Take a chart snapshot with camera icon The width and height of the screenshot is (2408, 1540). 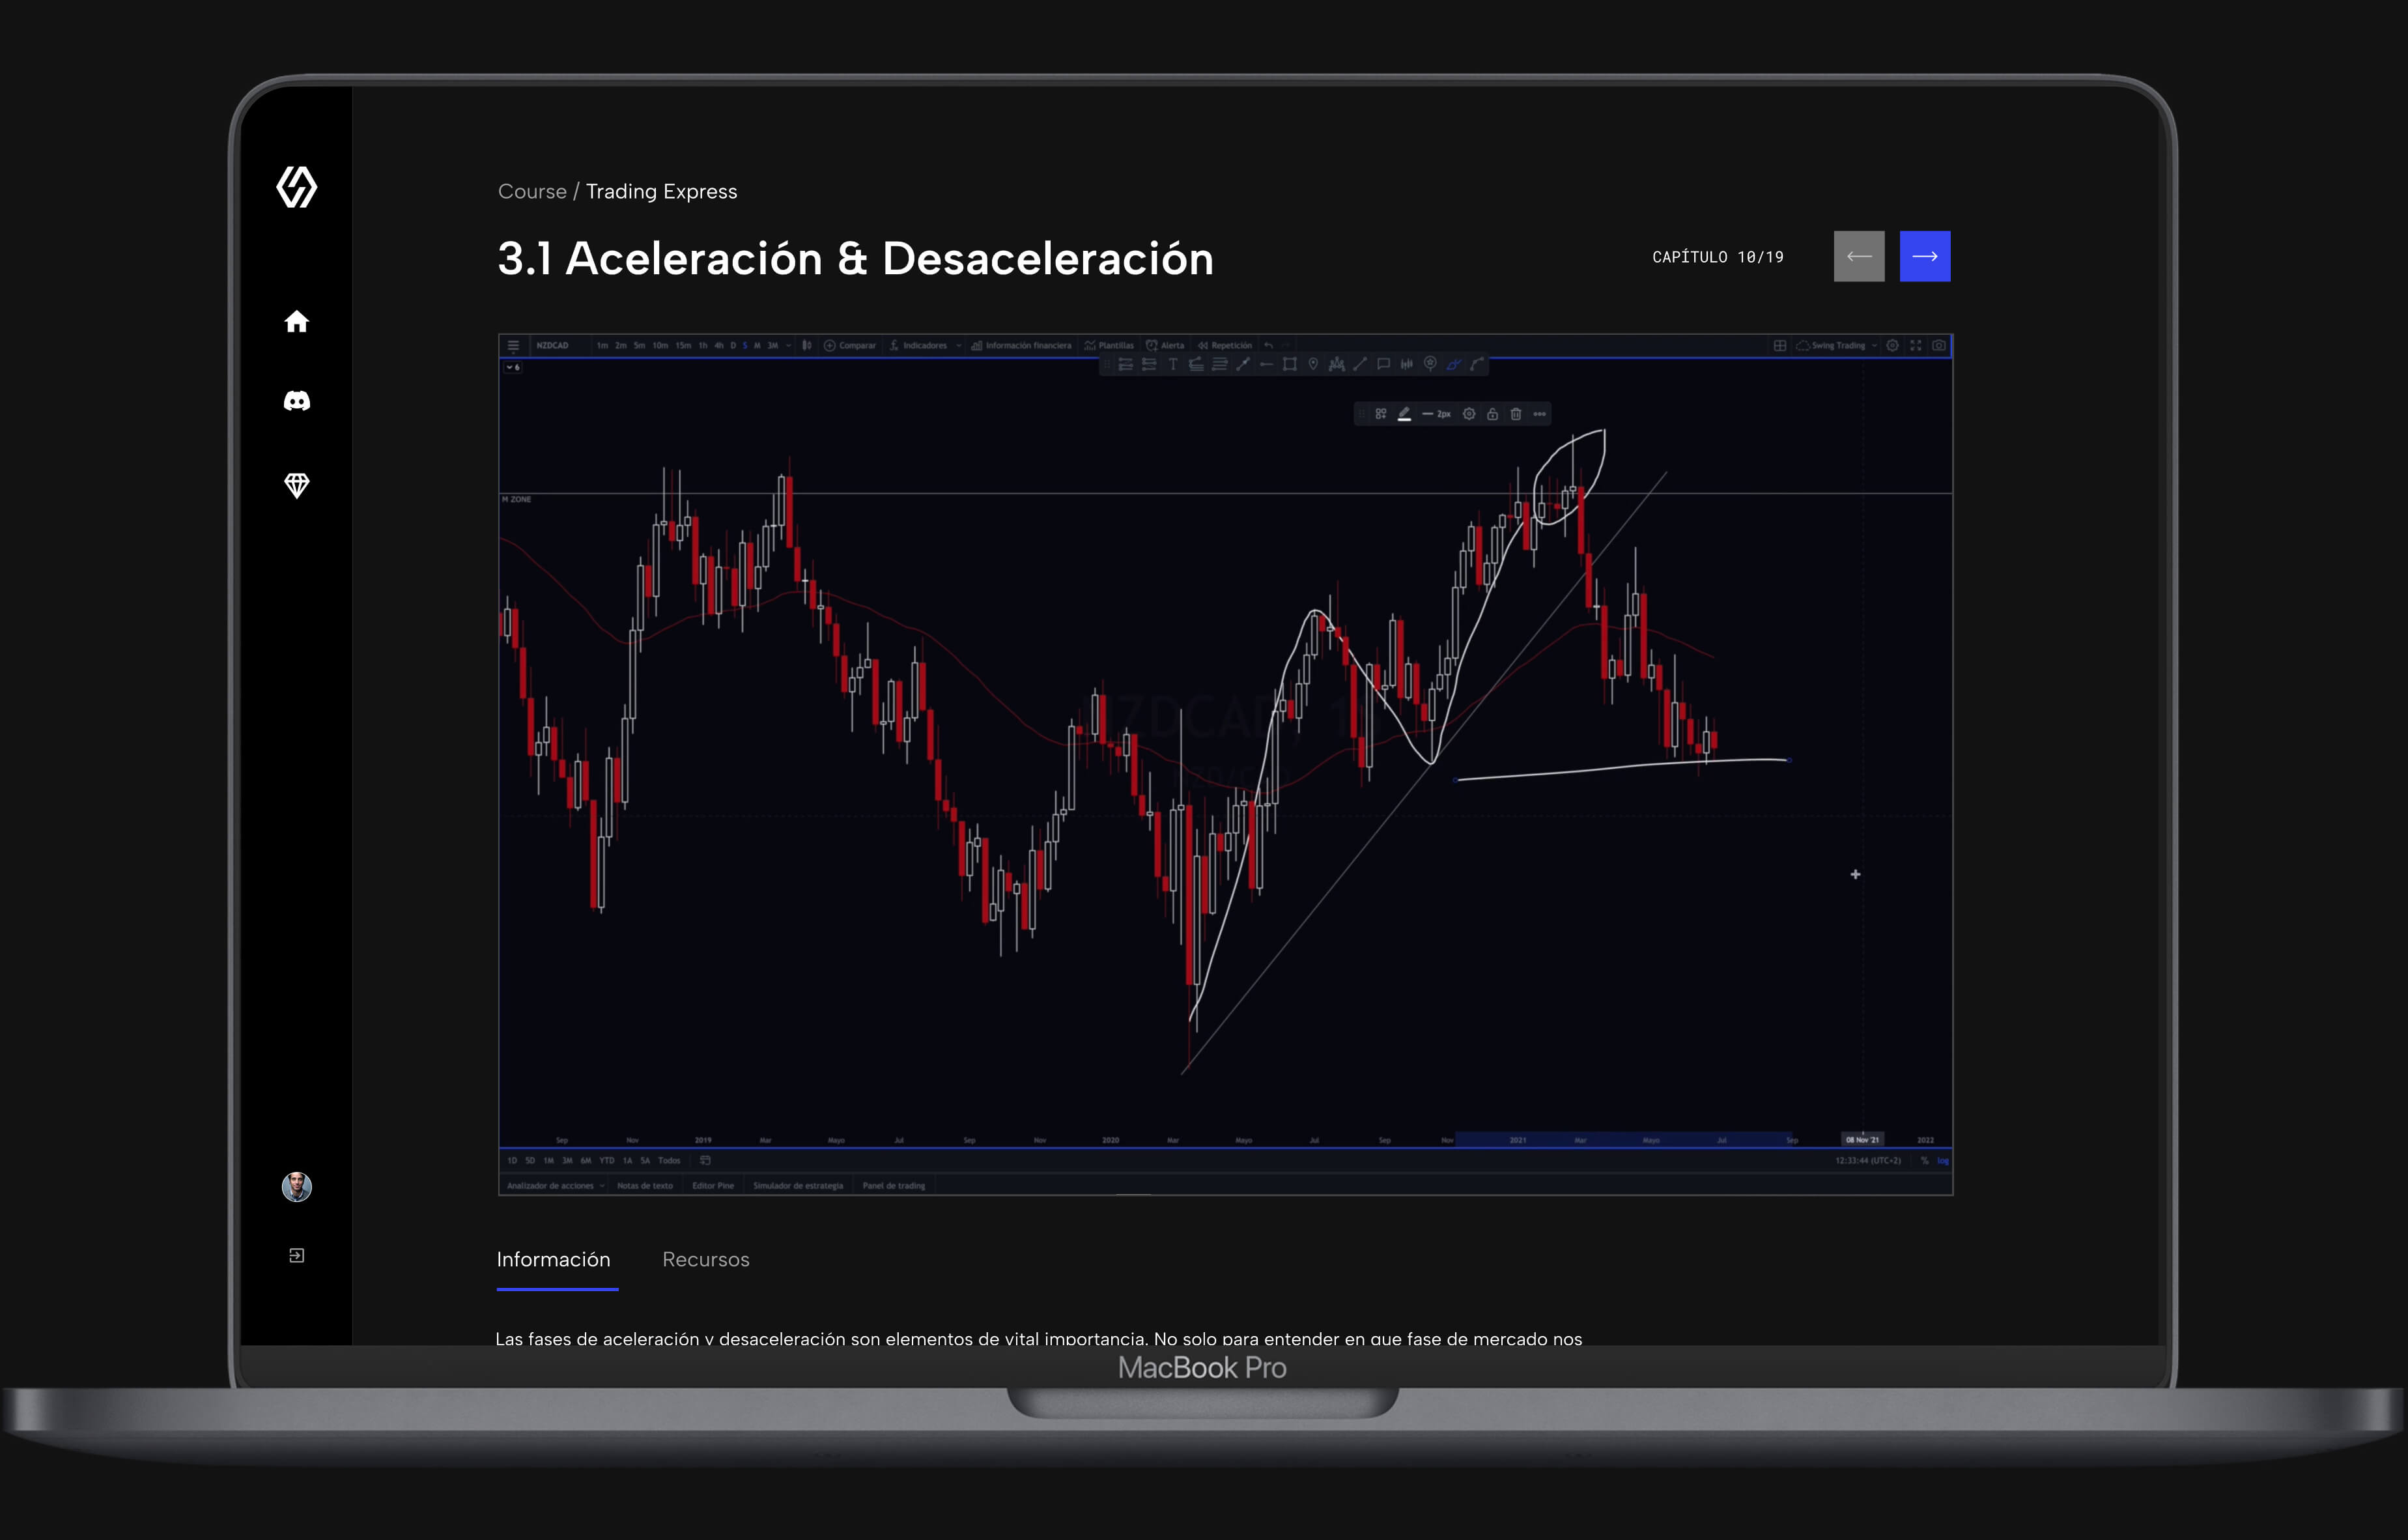(x=1939, y=346)
